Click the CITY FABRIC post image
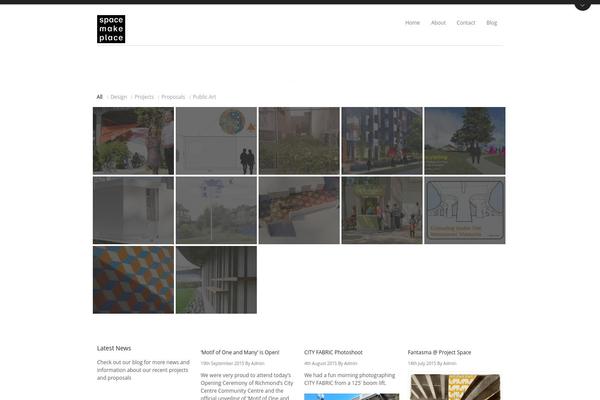Screen dimensions: 600x400 pyautogui.click(x=351, y=397)
